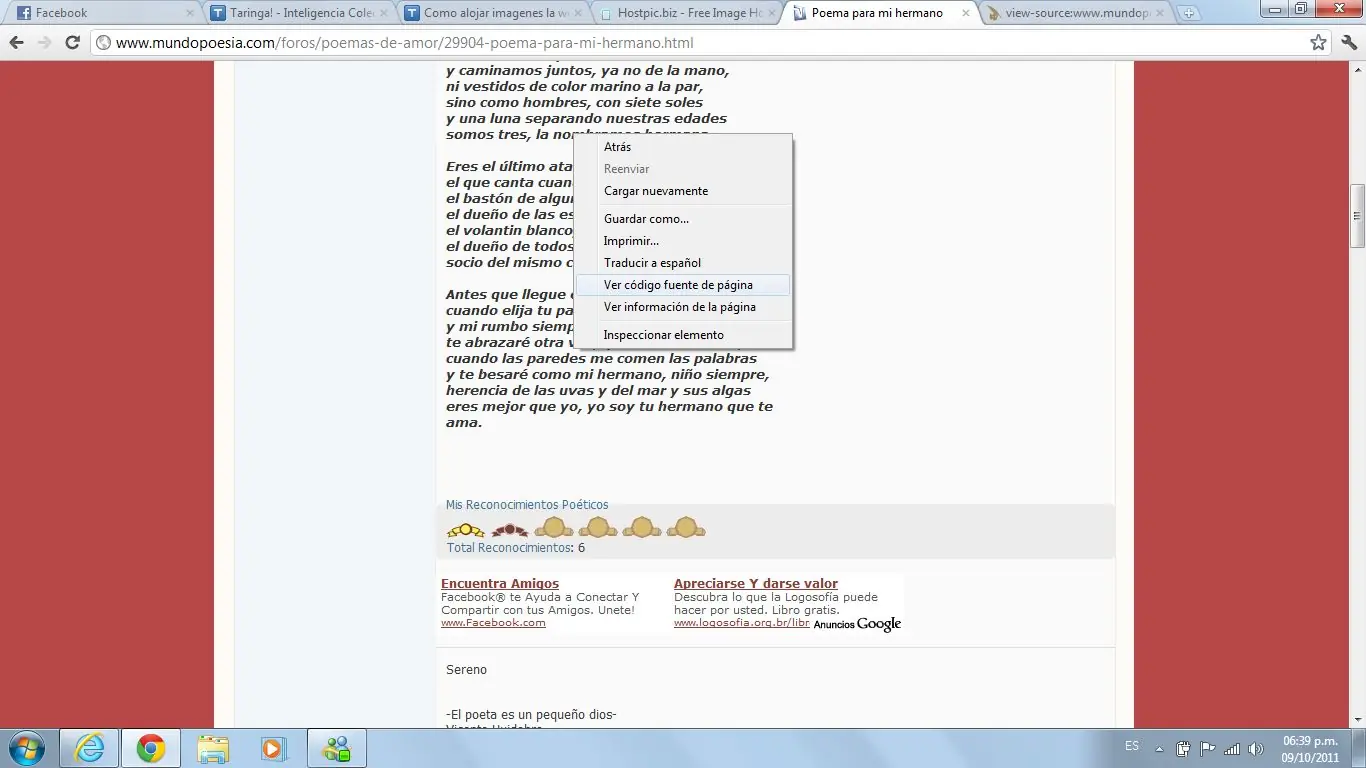The height and width of the screenshot is (768, 1366).
Task: Click the ES language indicator
Action: tap(1132, 747)
